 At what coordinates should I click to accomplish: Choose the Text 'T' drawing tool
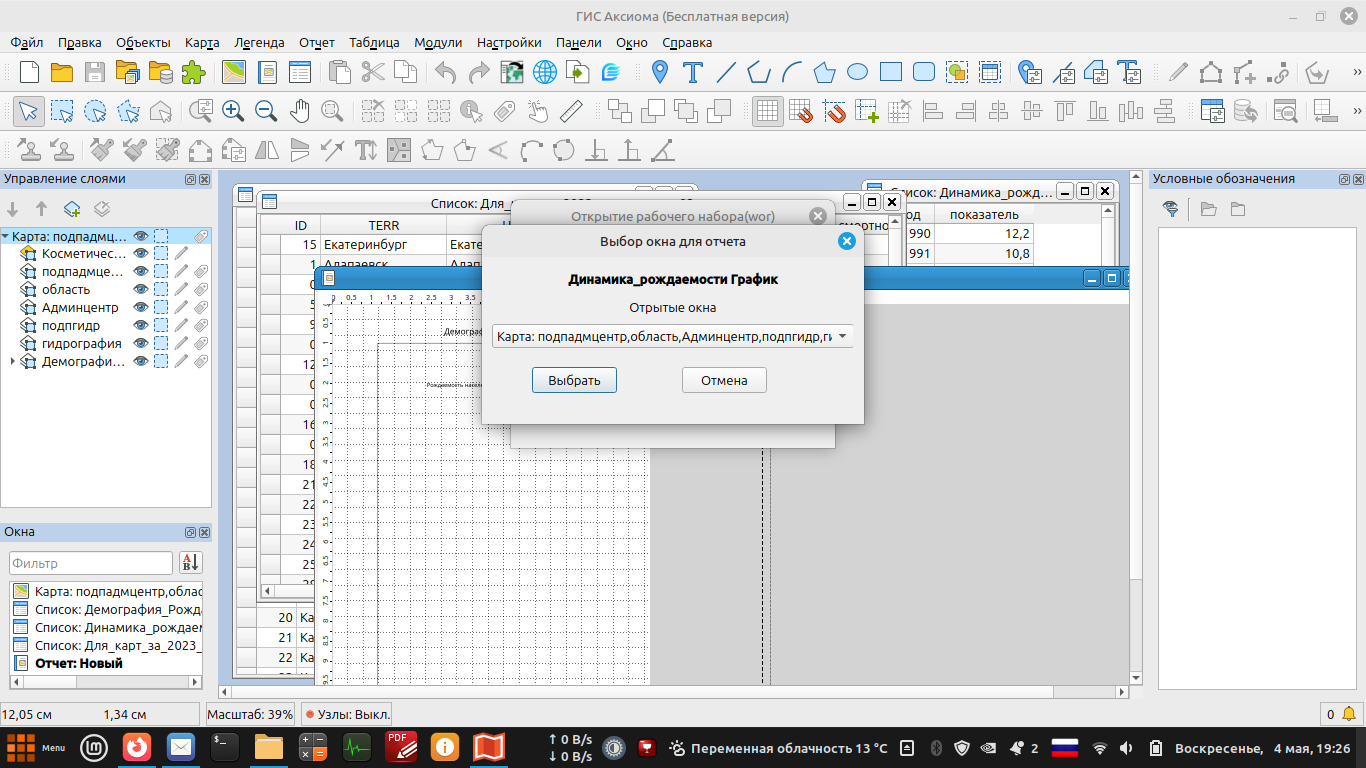pos(692,72)
